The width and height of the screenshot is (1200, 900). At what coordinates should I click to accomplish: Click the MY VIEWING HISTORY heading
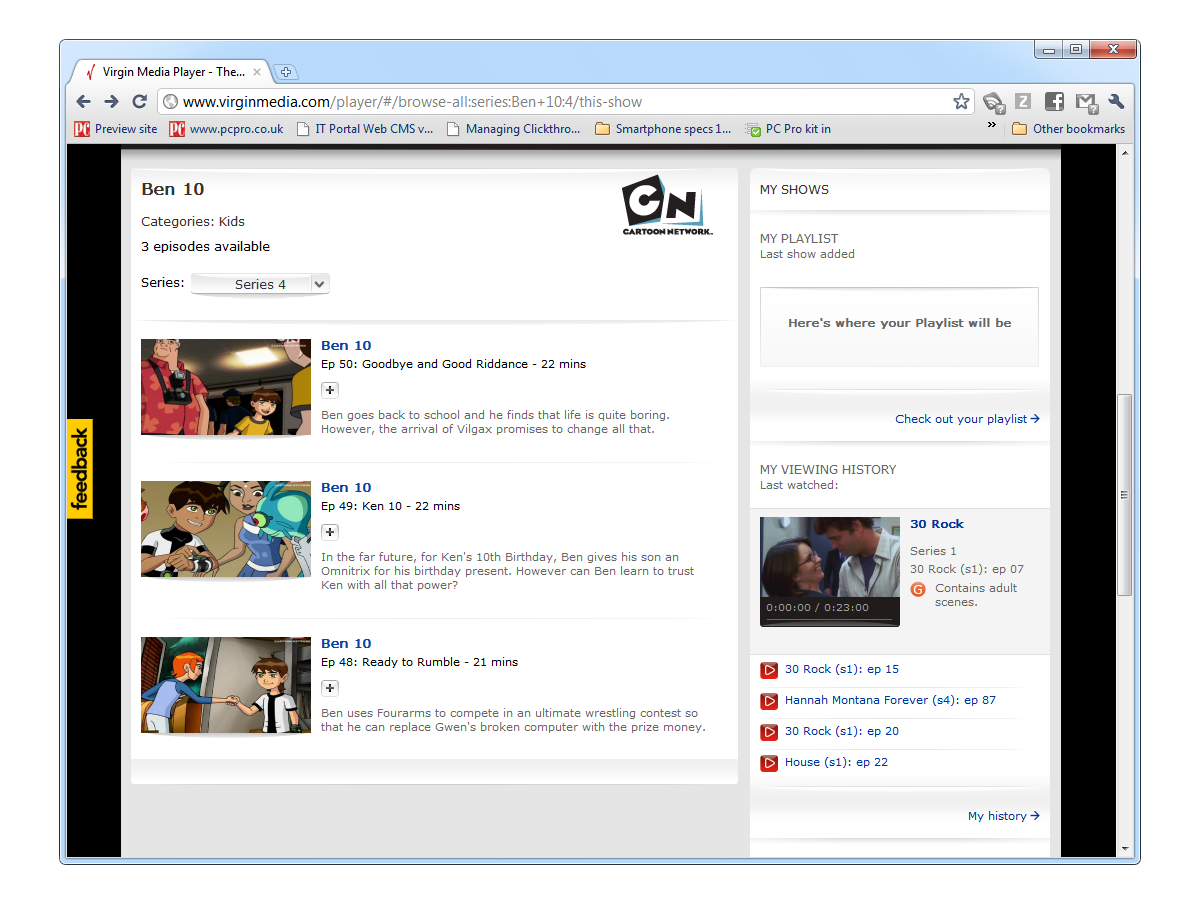tap(828, 469)
